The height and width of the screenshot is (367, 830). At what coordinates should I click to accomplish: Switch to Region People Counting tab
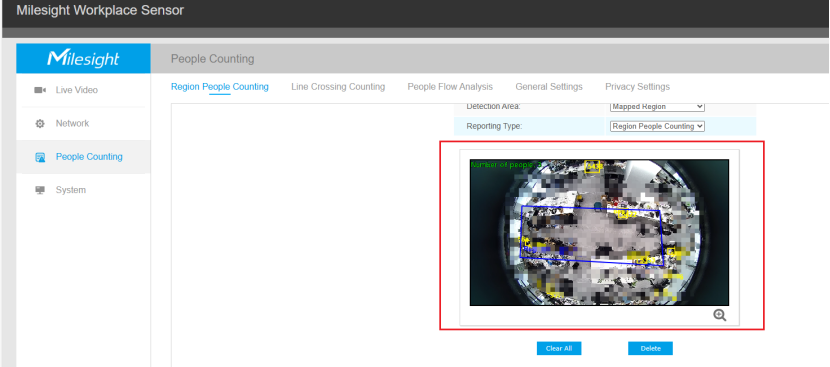point(220,87)
